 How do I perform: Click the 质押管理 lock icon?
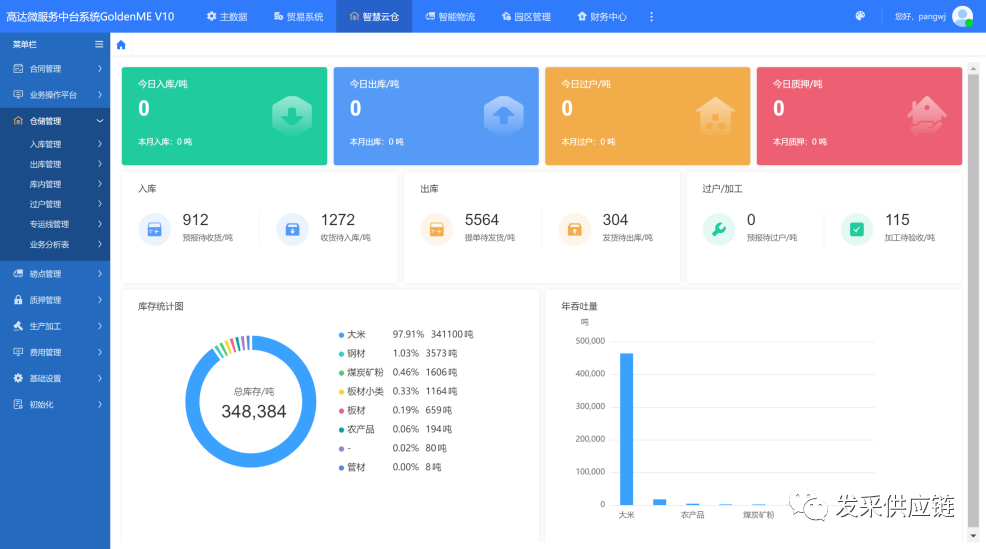coord(18,300)
